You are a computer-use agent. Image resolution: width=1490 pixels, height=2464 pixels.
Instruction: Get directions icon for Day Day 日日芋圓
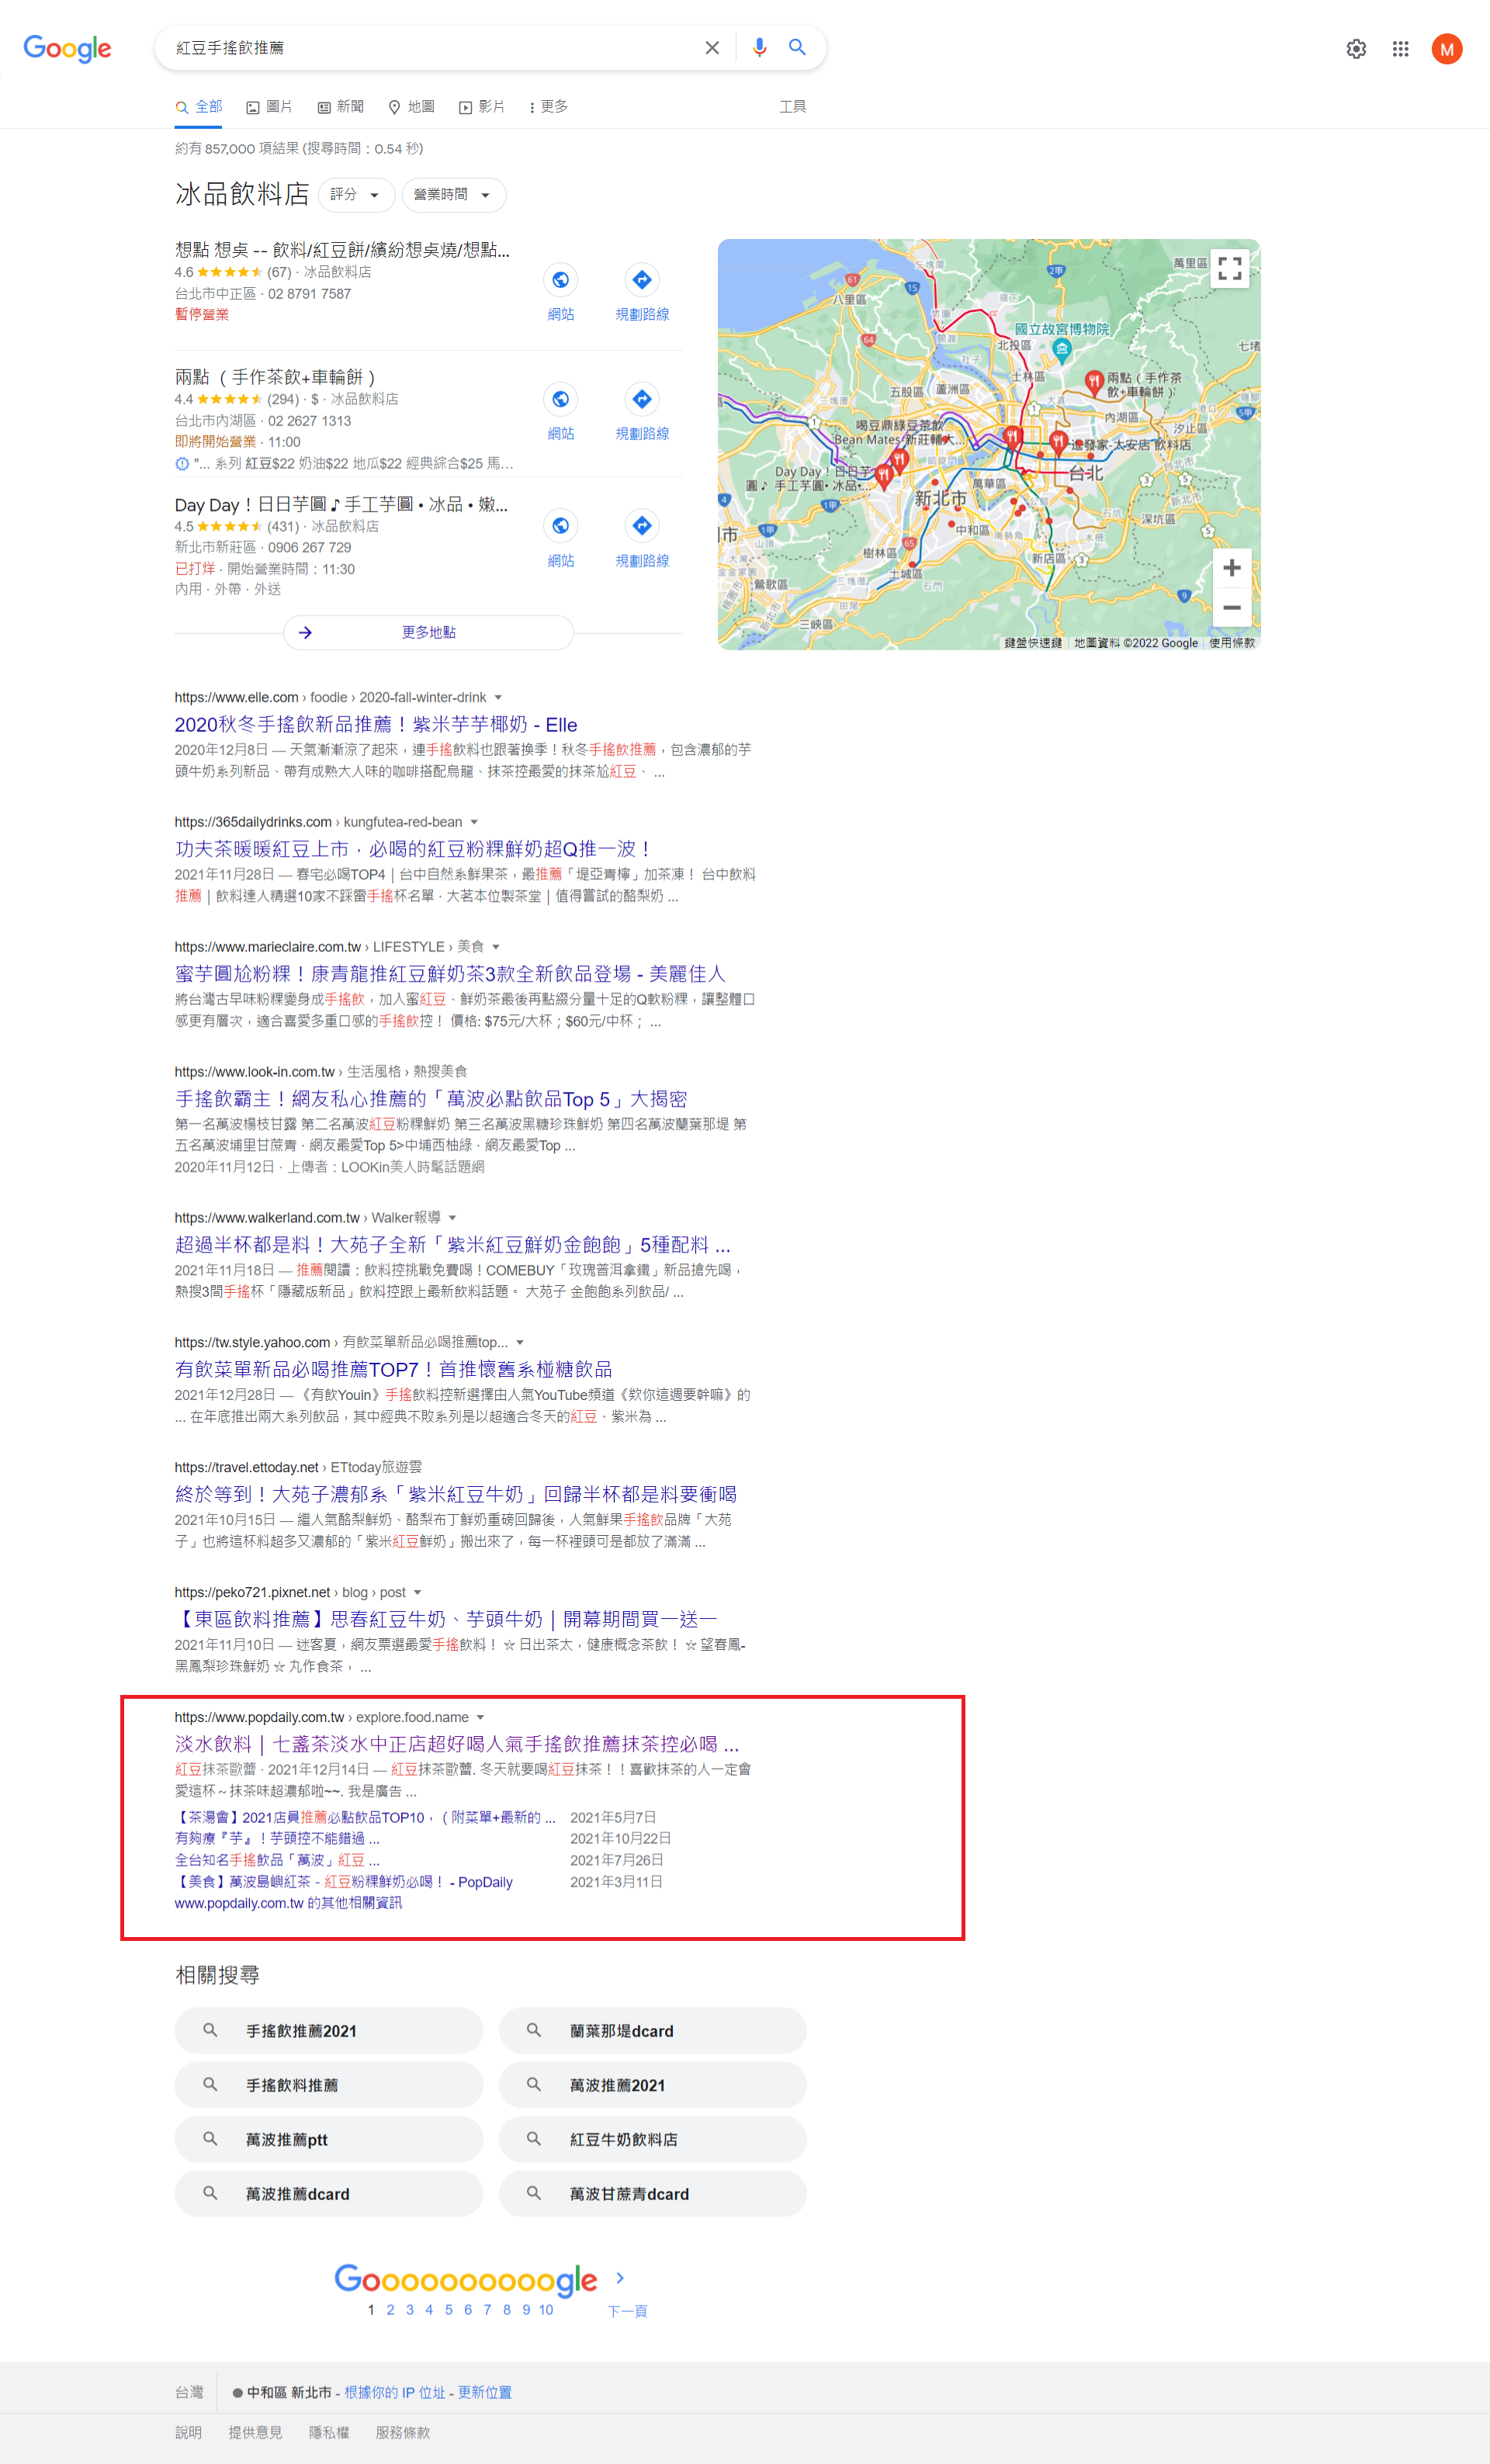pos(642,526)
